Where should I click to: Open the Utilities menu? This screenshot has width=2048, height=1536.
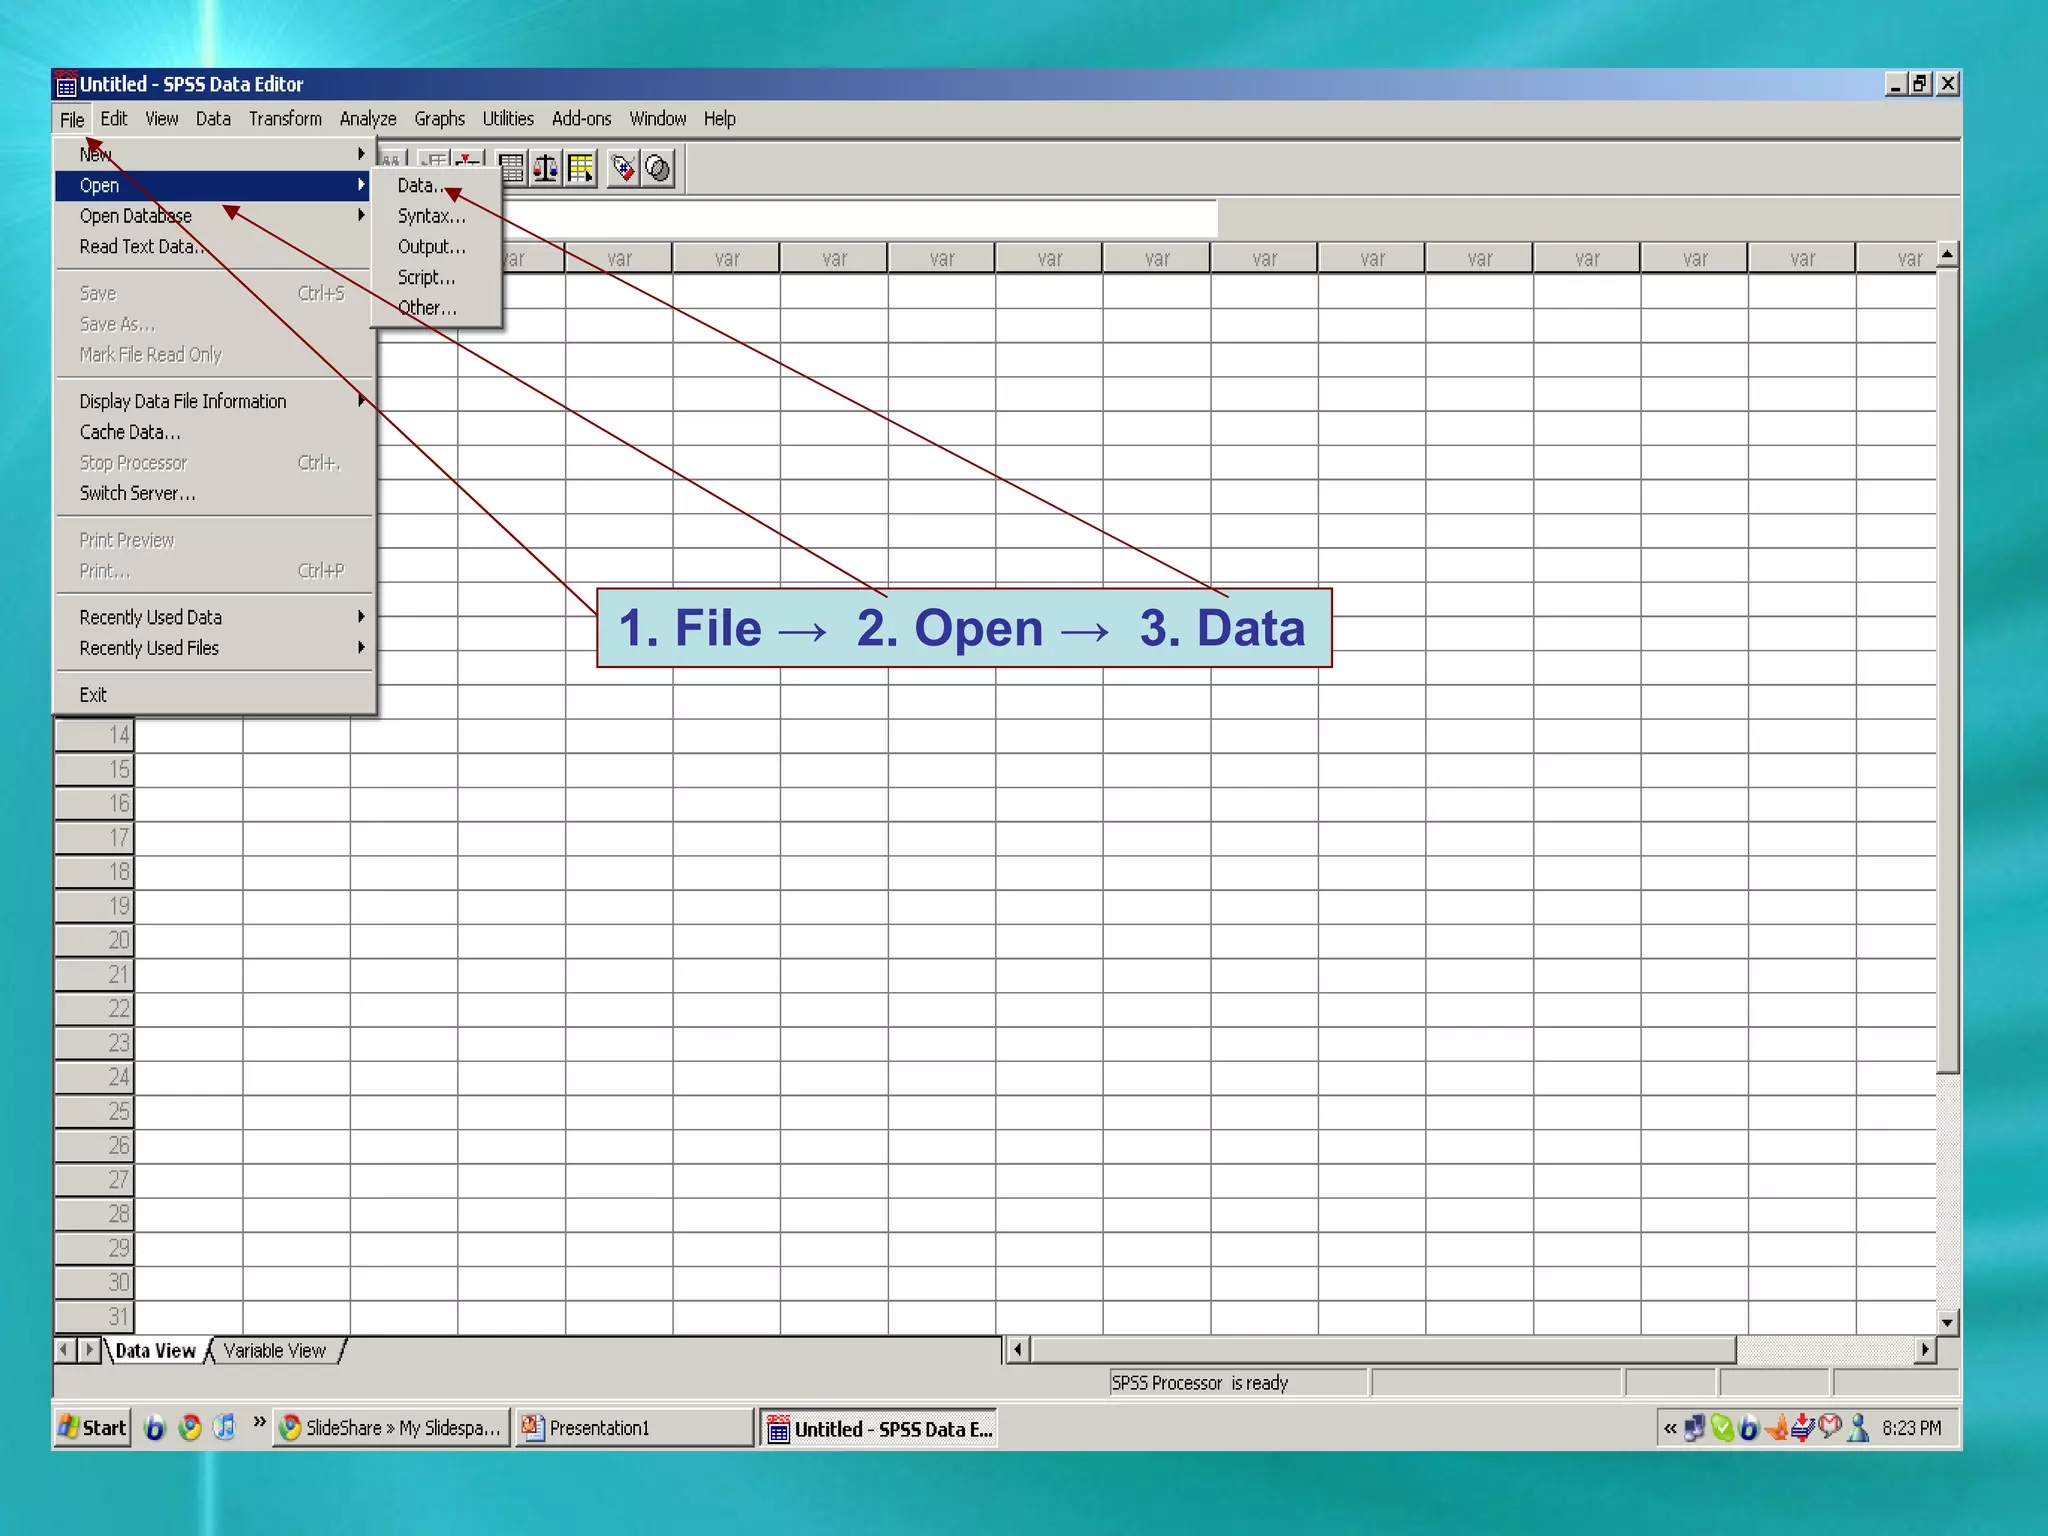click(508, 119)
